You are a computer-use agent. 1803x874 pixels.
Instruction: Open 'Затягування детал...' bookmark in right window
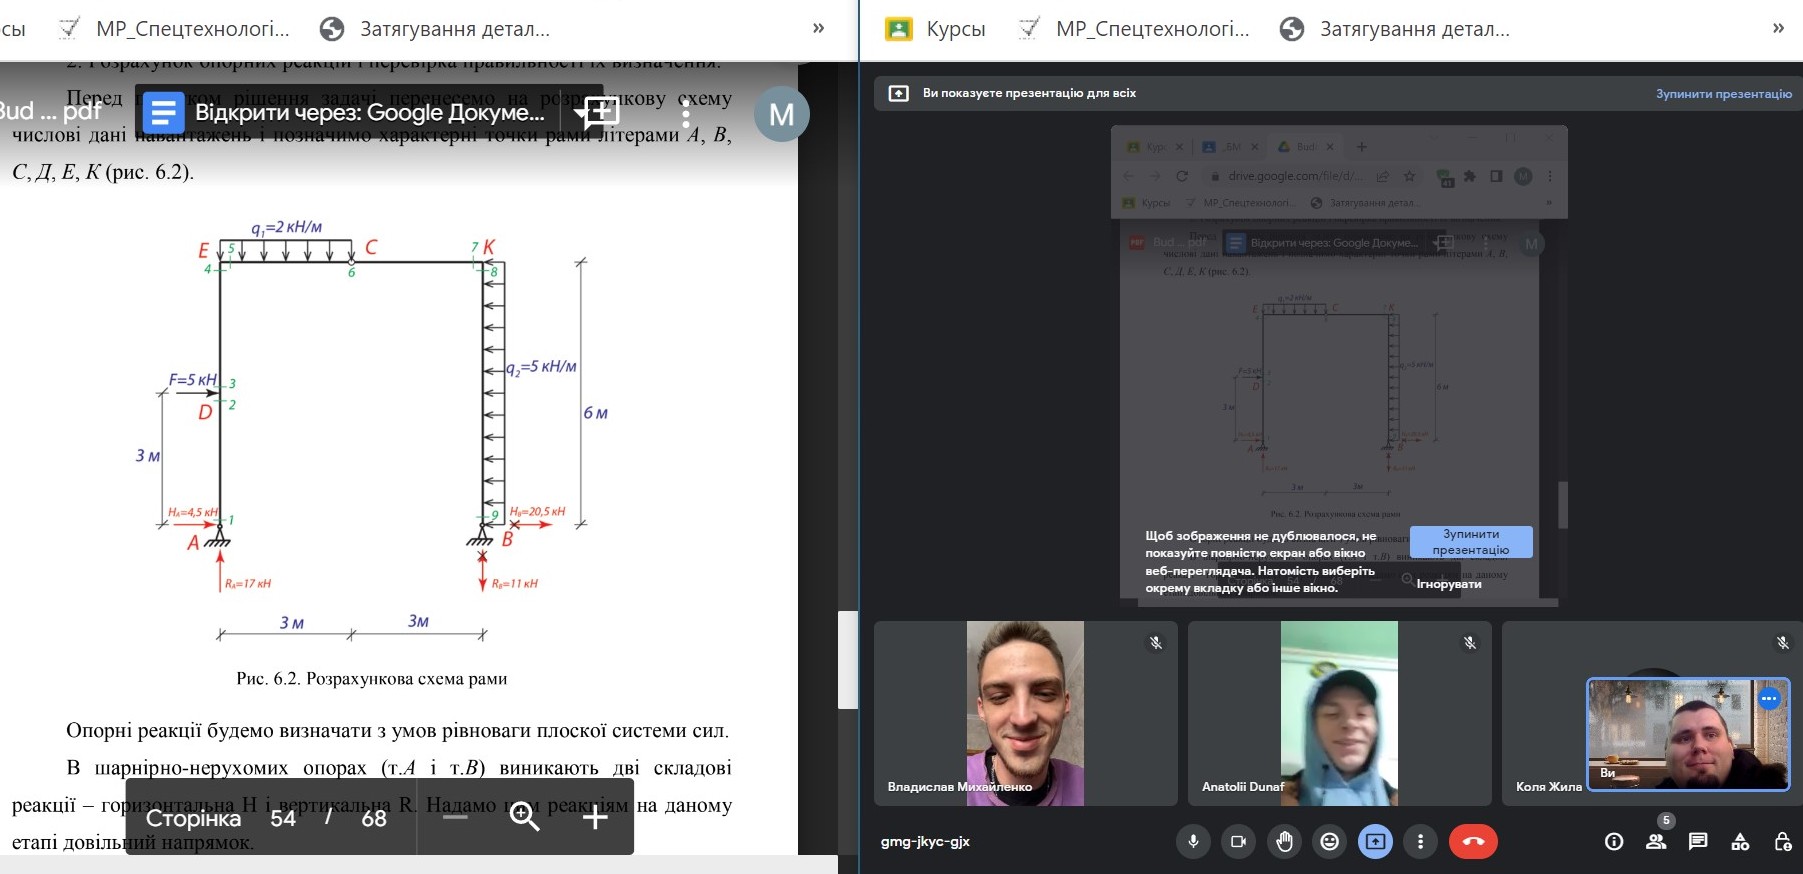click(x=1396, y=29)
